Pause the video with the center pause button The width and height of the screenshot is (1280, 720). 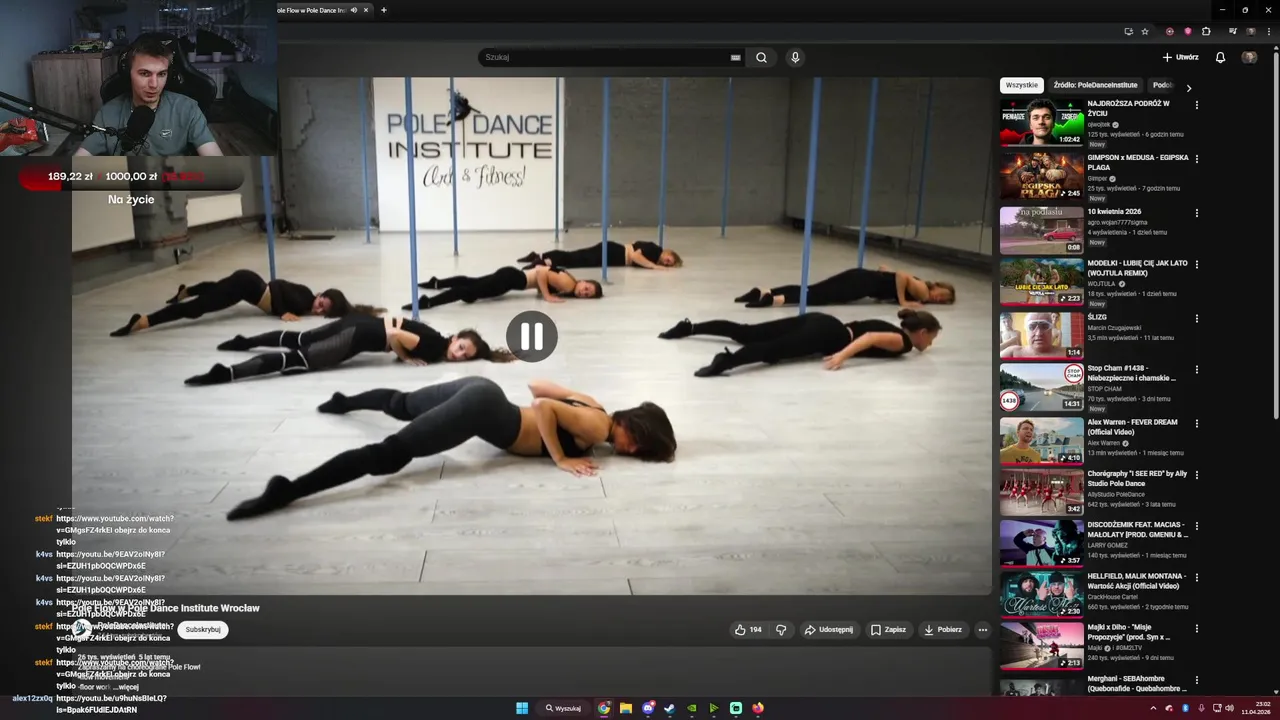click(x=531, y=337)
